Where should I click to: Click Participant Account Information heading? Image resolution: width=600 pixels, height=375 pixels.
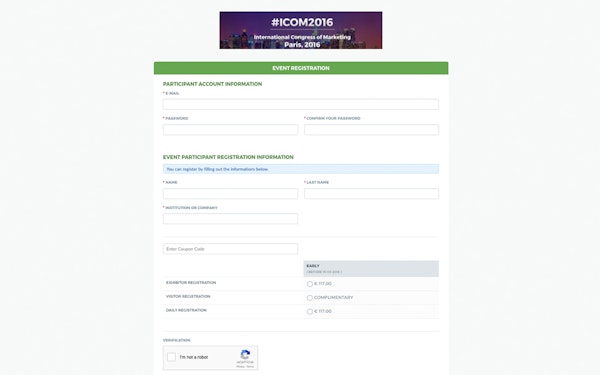coord(212,84)
